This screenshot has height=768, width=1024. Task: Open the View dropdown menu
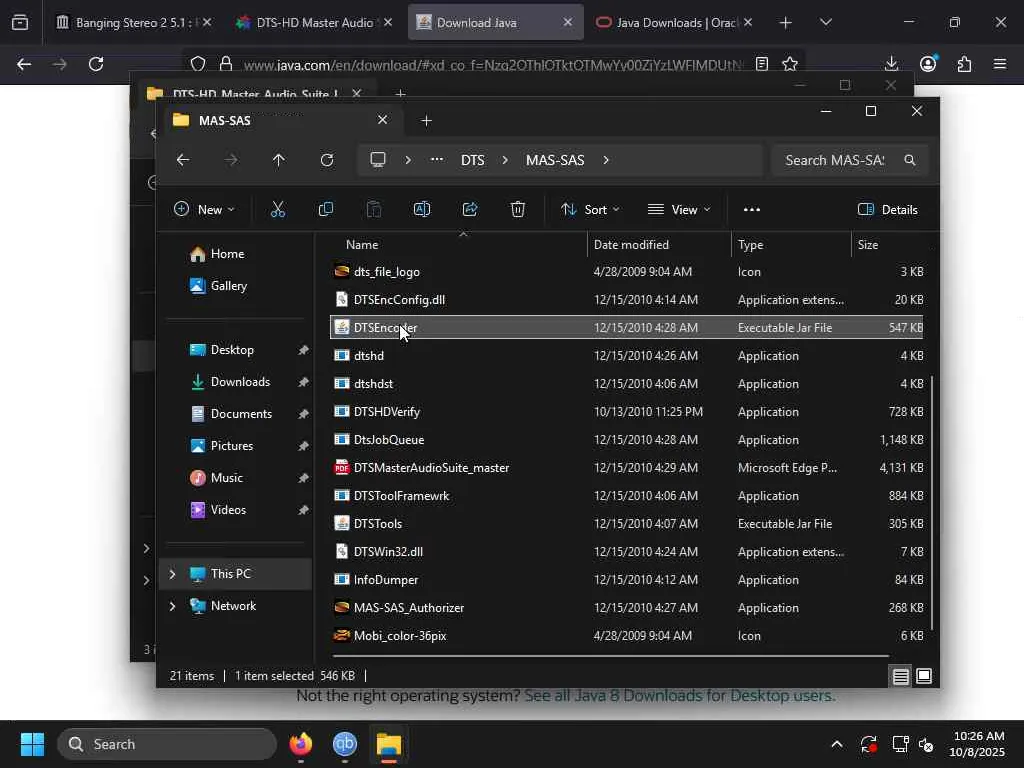tap(679, 210)
